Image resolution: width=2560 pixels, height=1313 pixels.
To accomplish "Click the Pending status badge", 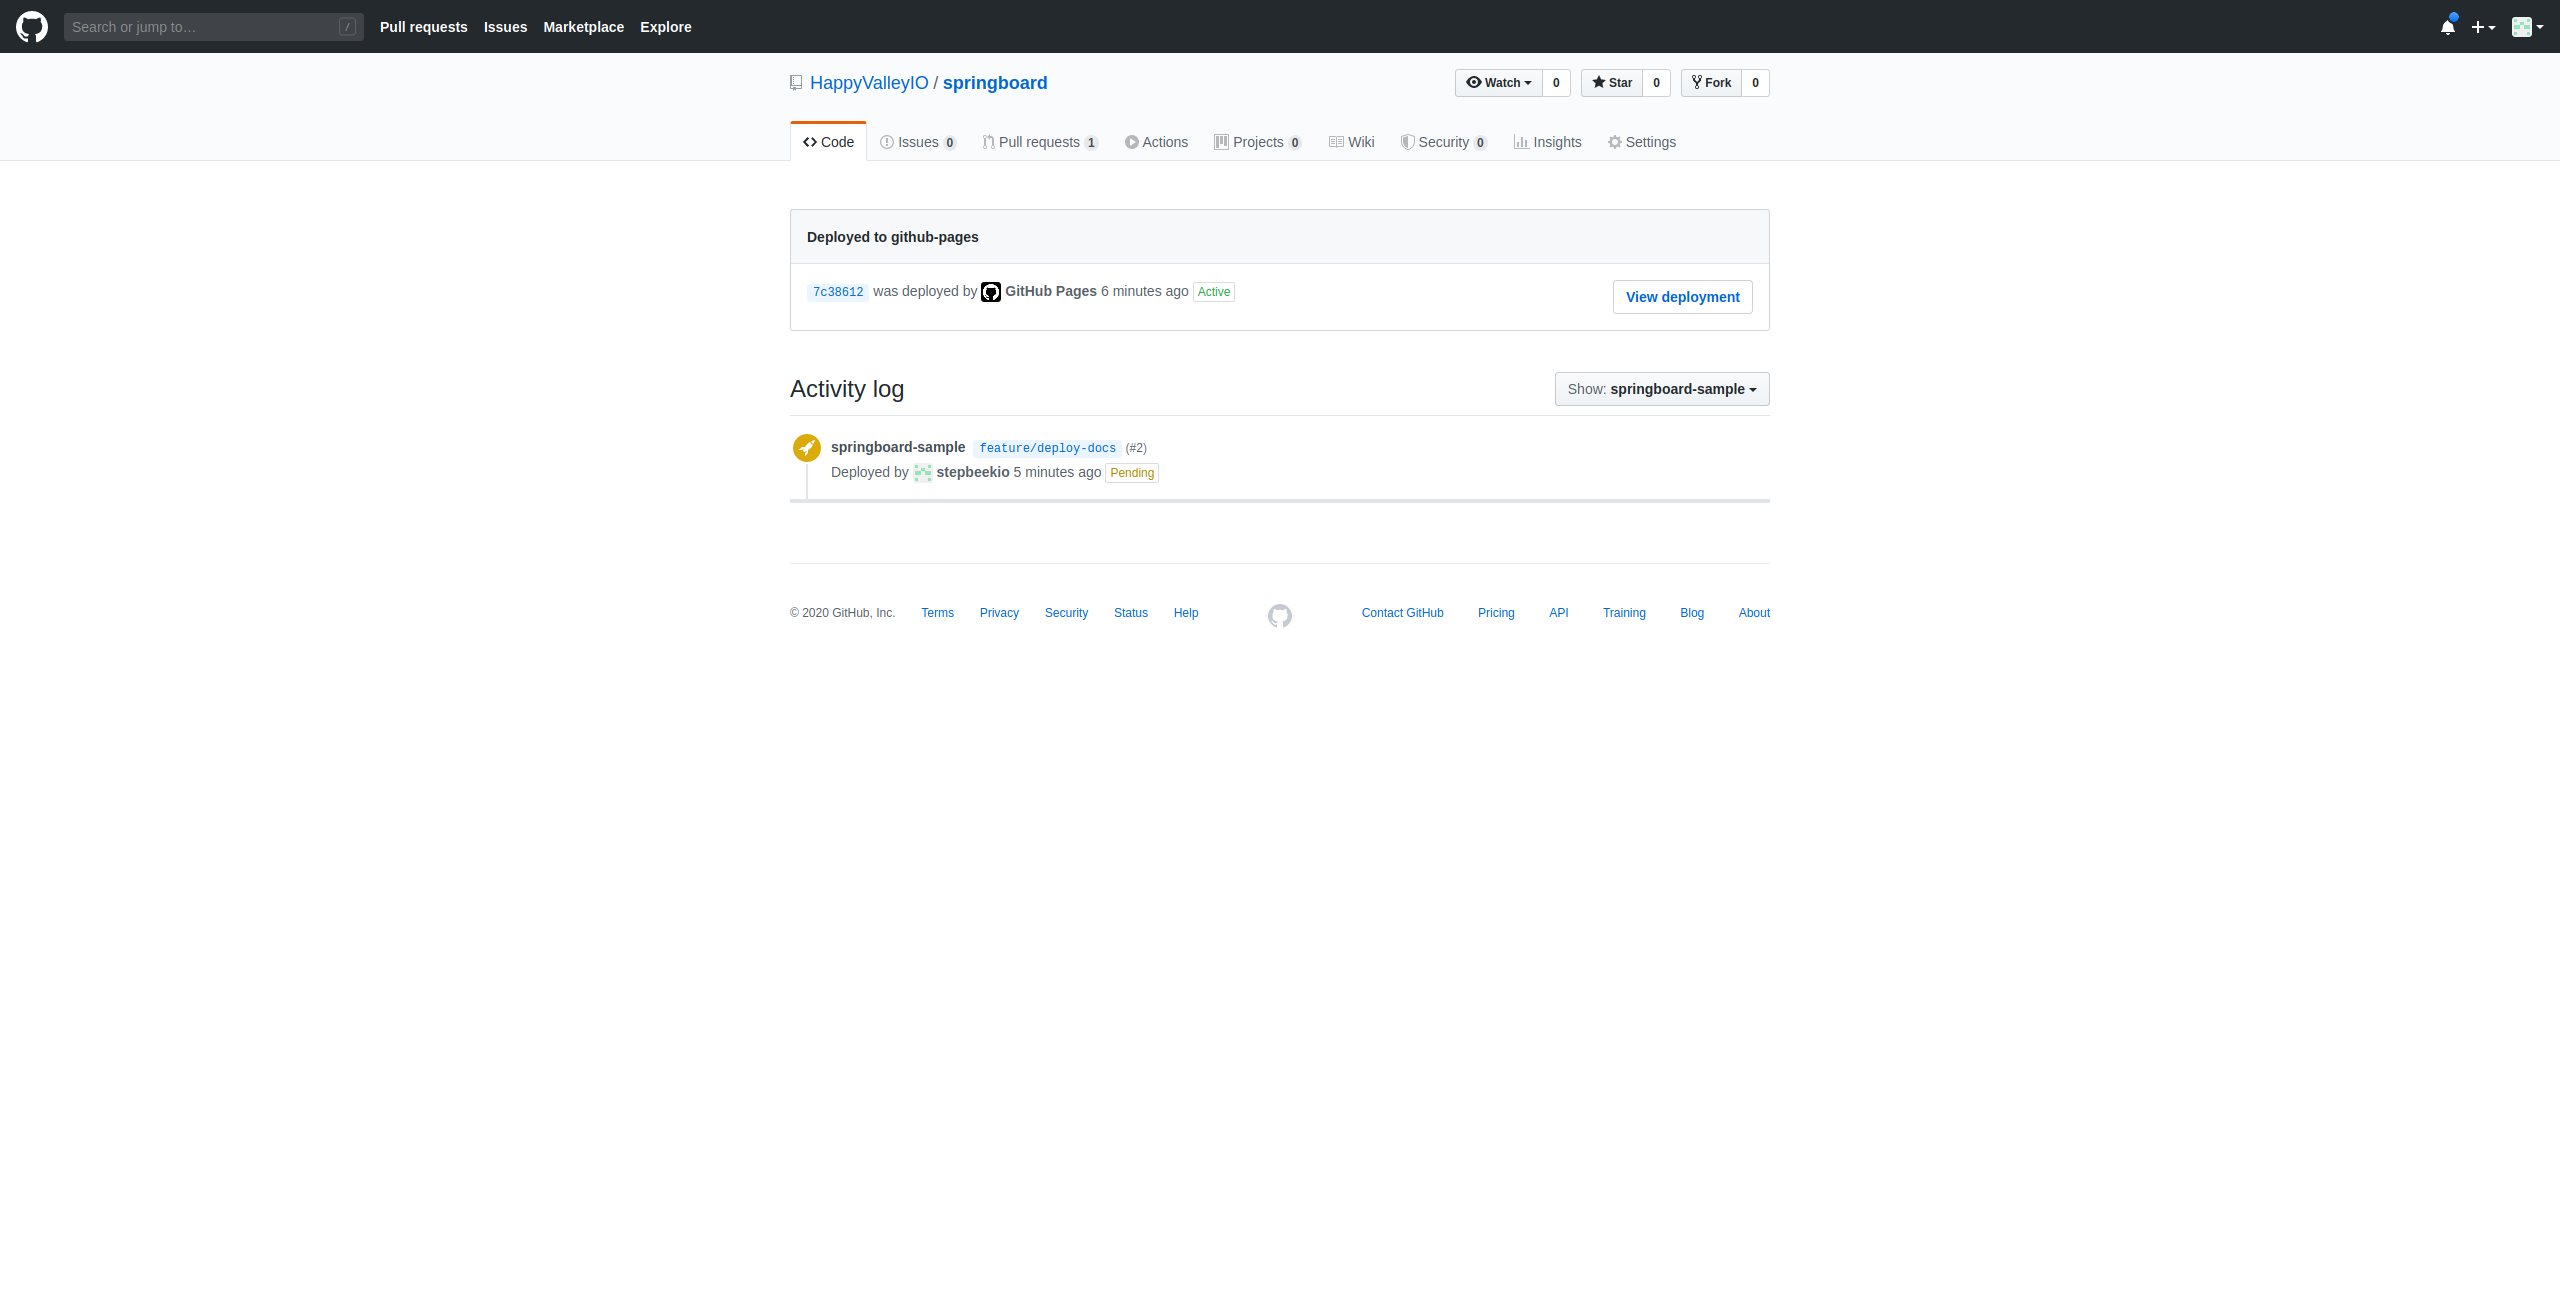I will coord(1132,473).
